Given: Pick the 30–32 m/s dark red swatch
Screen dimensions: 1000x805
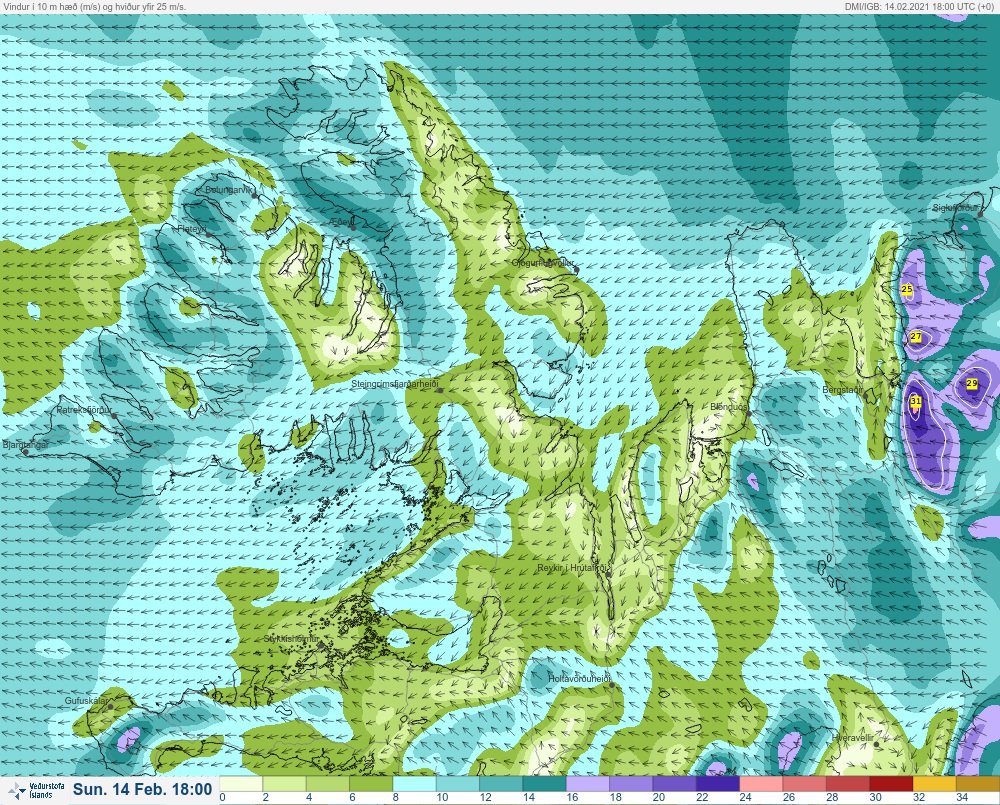Looking at the screenshot, I should (x=892, y=783).
